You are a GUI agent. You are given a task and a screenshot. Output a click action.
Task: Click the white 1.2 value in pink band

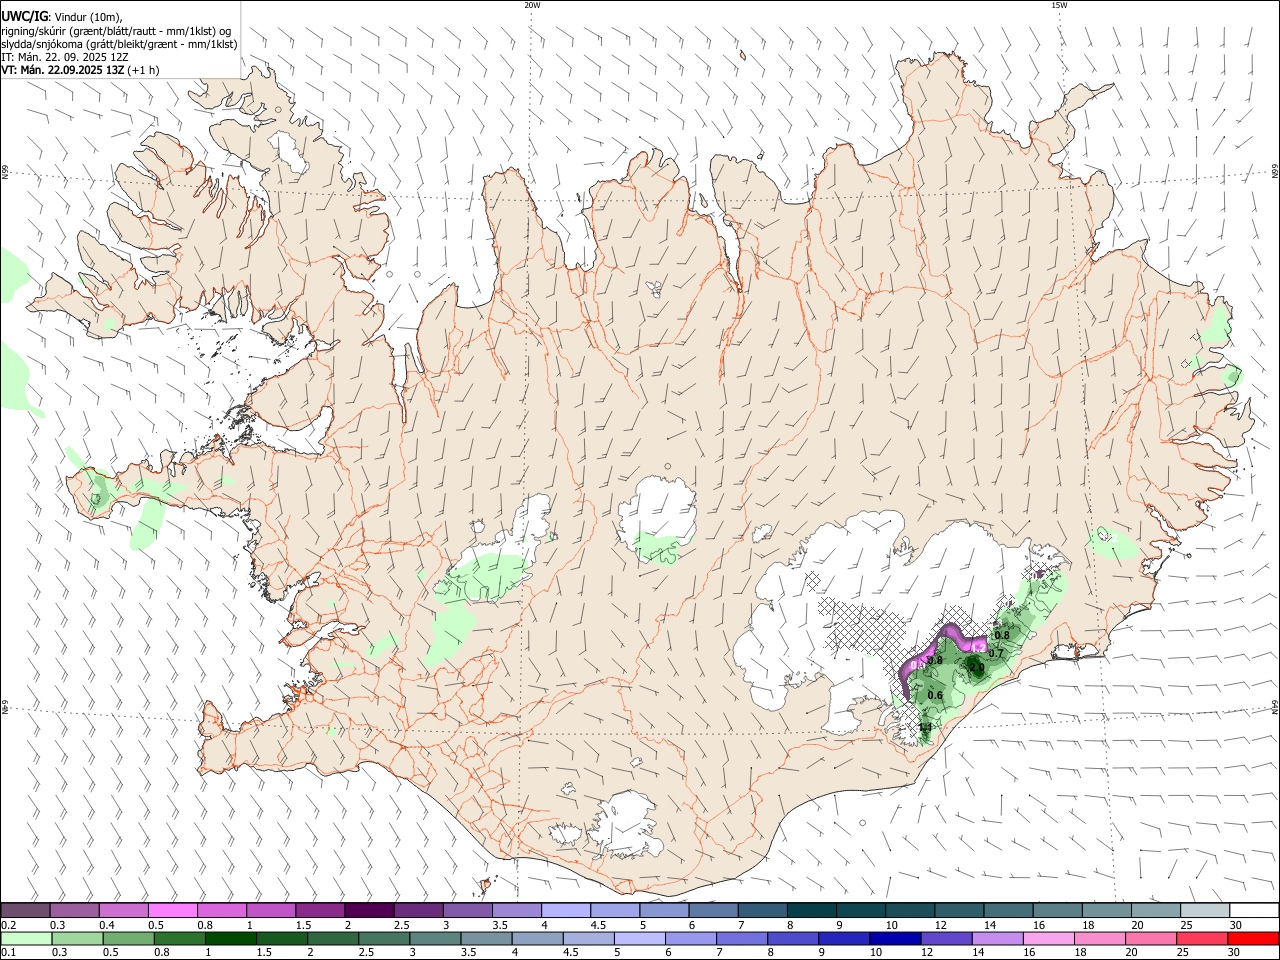[978, 648]
